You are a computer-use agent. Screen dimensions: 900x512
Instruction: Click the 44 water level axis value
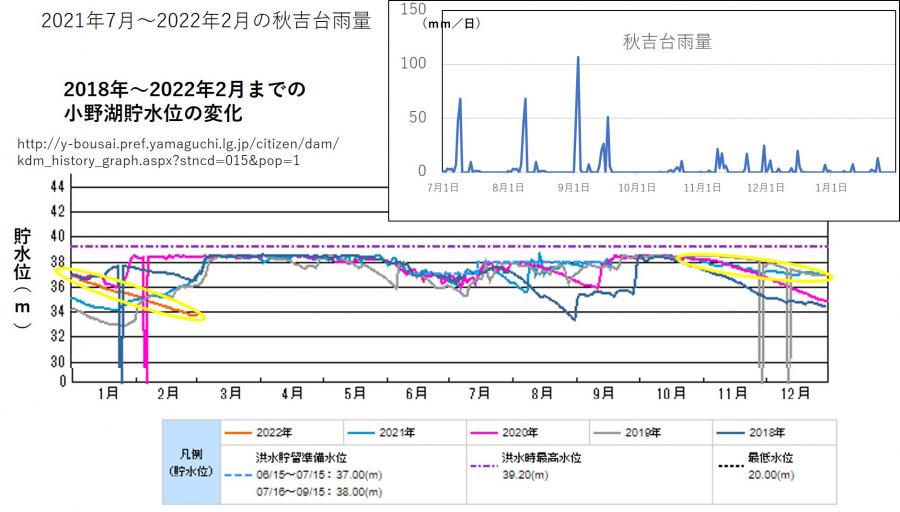click(58, 187)
